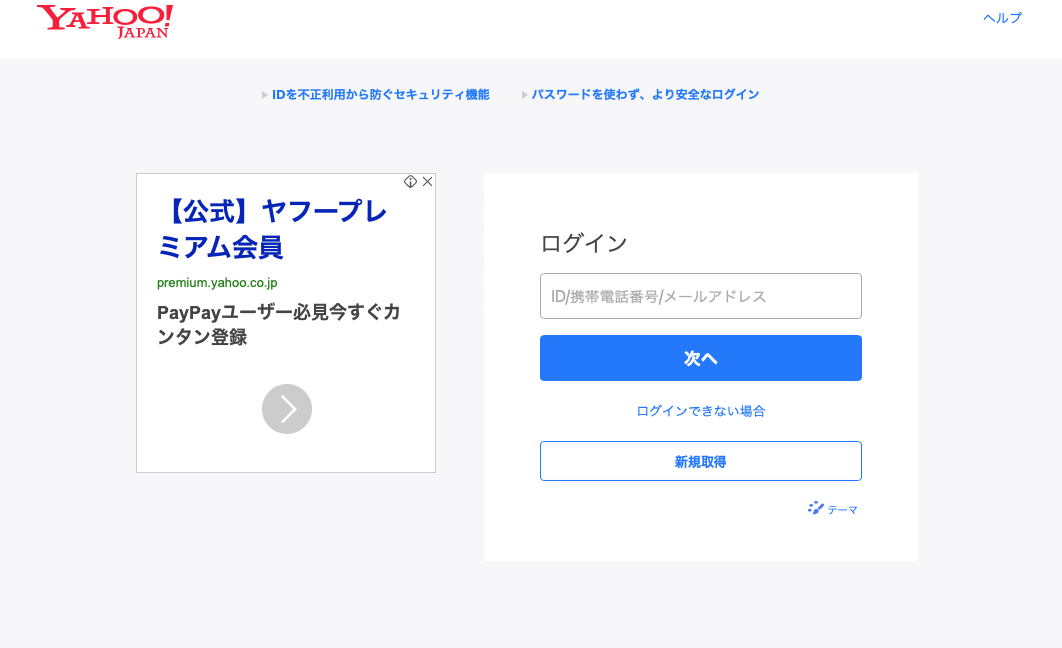Open the テーマ theme link text
1062x648 pixels.
[x=843, y=510]
